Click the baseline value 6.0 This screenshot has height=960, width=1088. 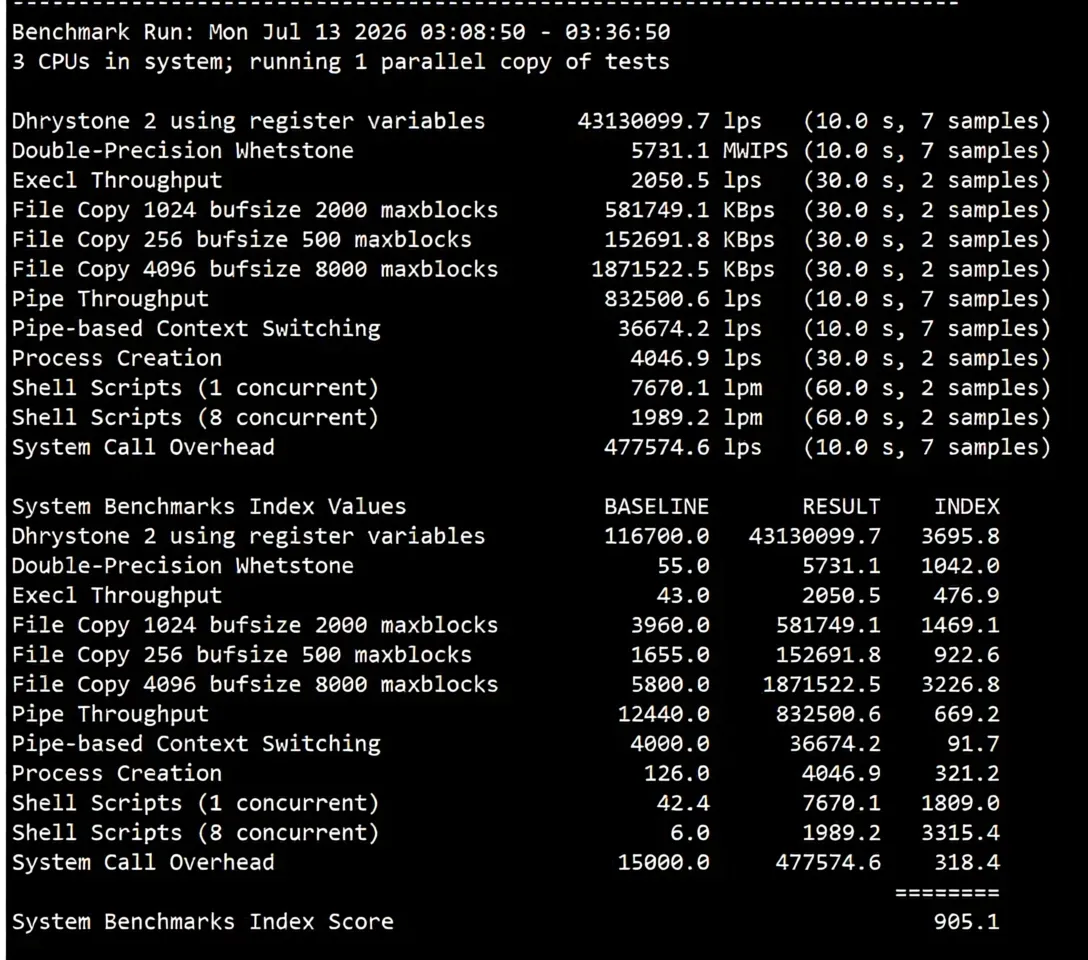coord(690,832)
